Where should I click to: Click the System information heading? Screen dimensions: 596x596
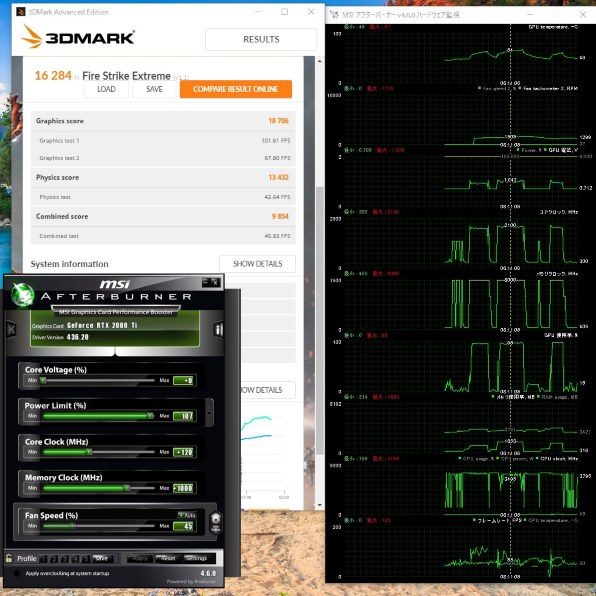[69, 264]
